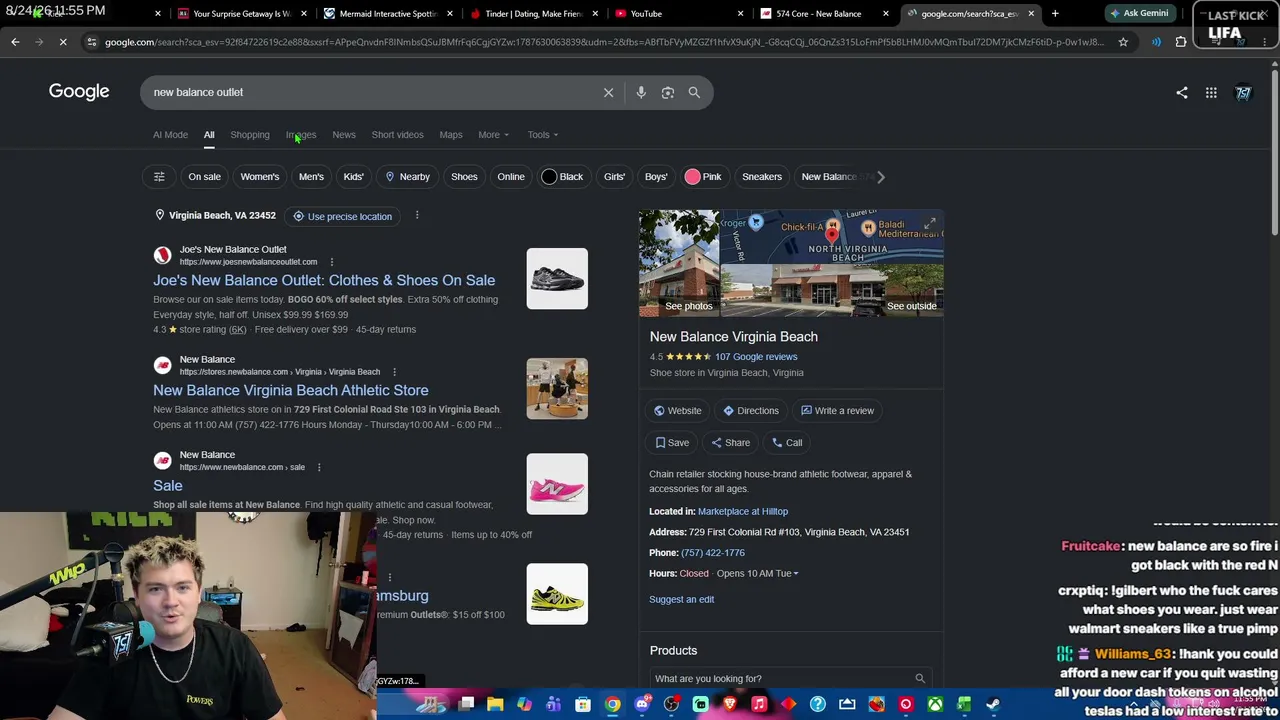Image resolution: width=1280 pixels, height=720 pixels.
Task: Switch to AI Mode tab
Action: (170, 135)
